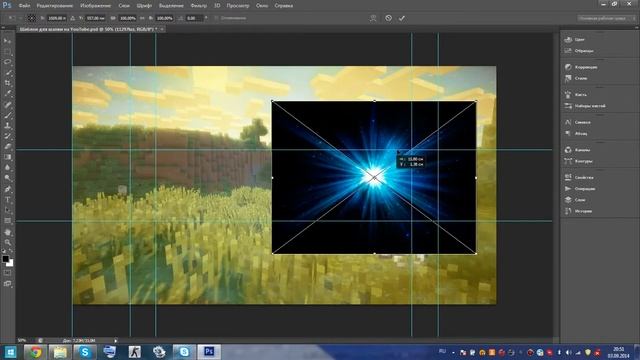The width and height of the screenshot is (640, 360).
Task: Open the Окно menu
Action: (262, 6)
